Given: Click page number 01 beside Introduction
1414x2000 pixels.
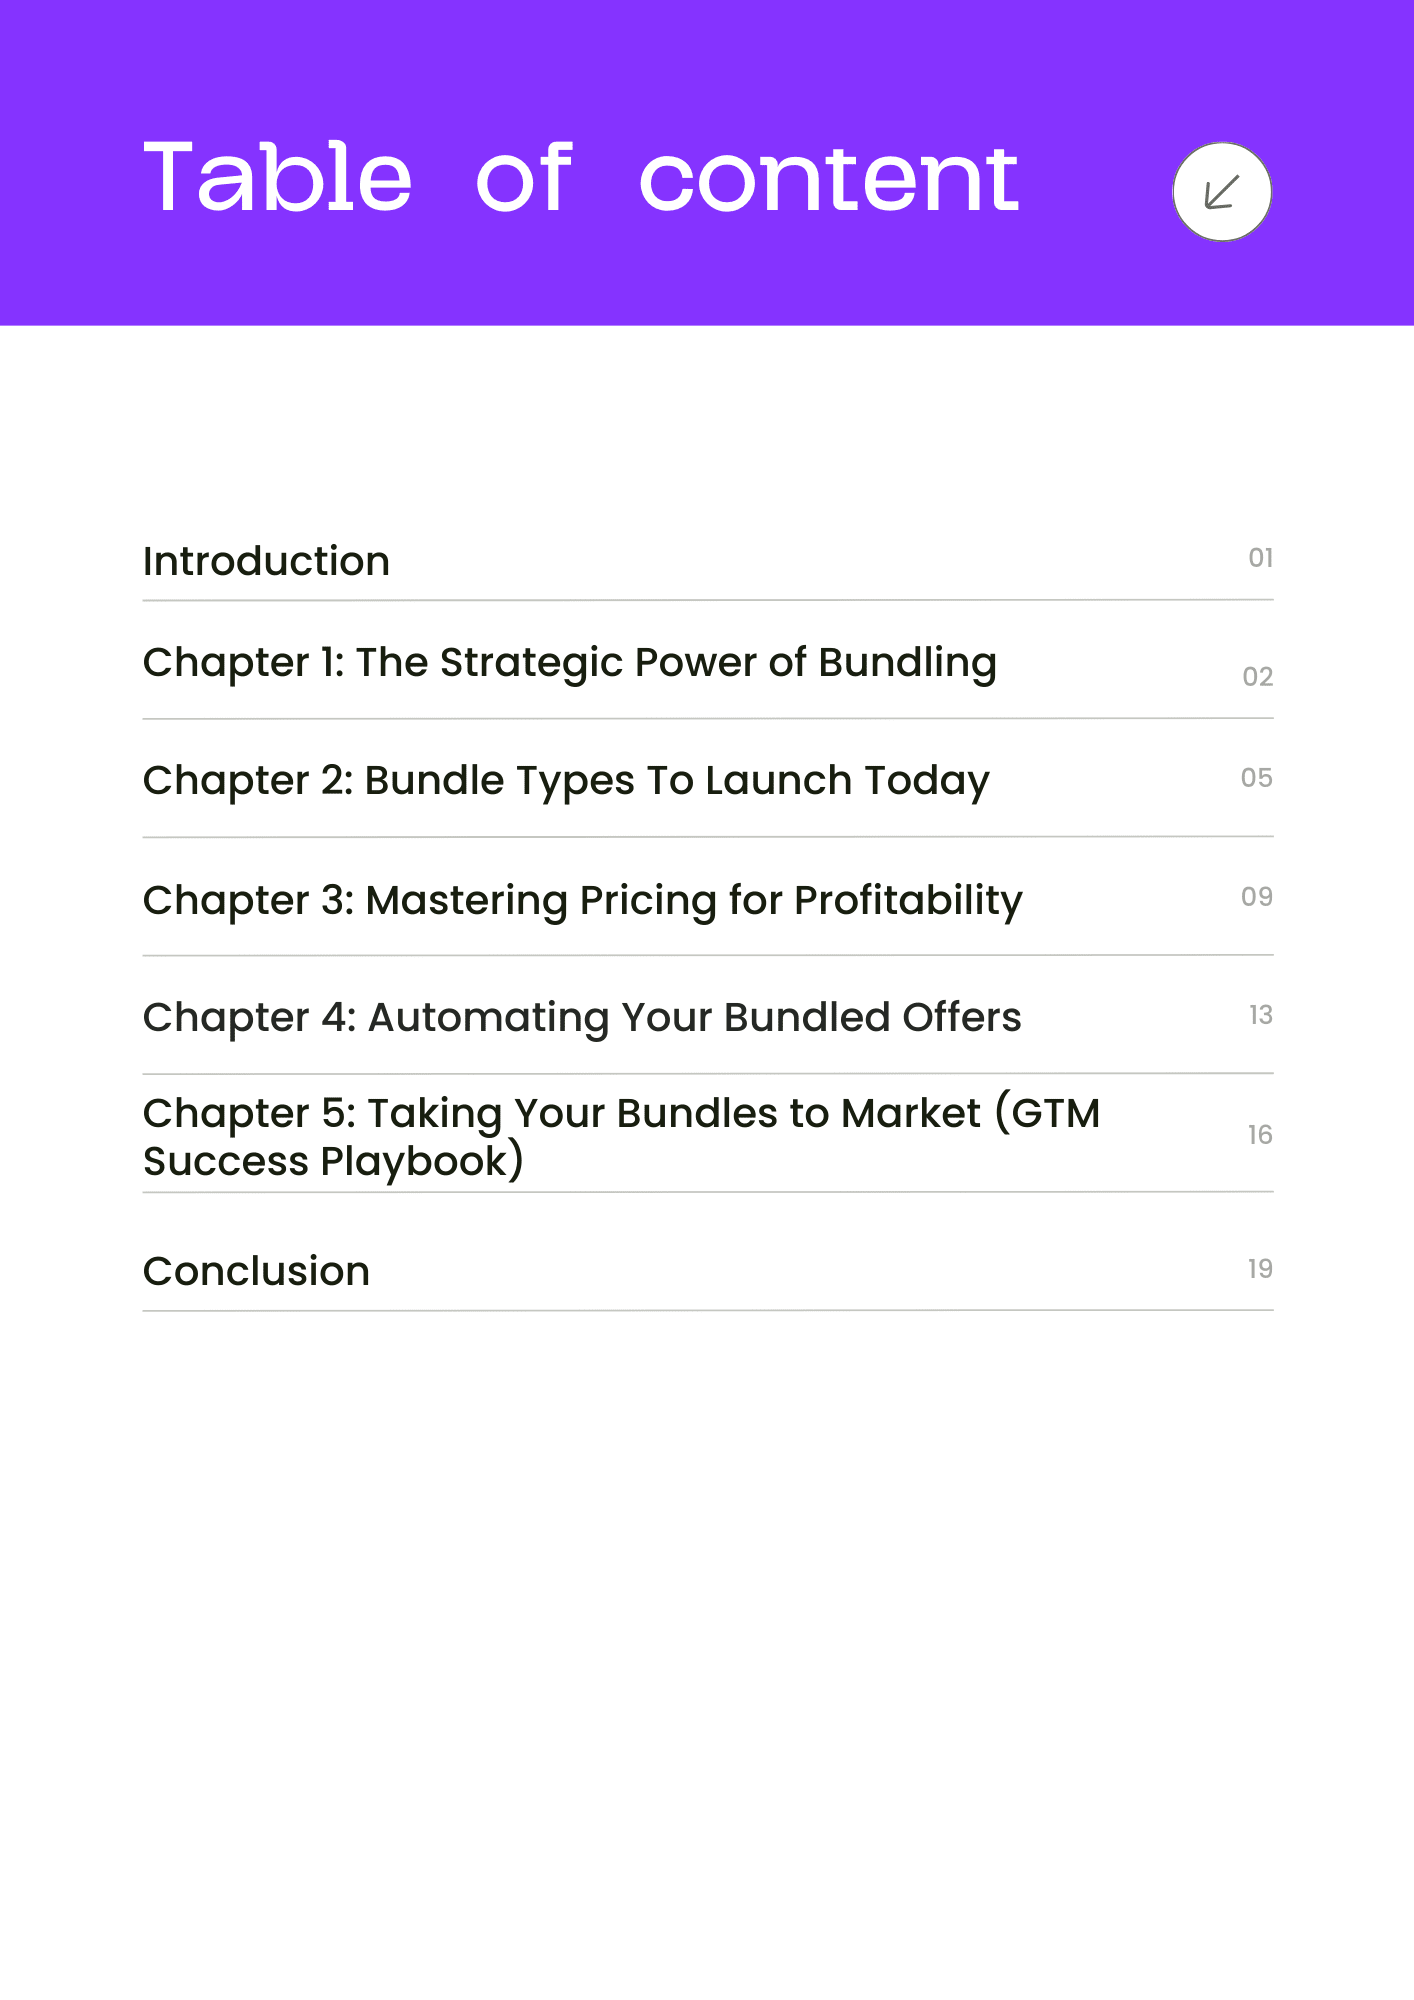Looking at the screenshot, I should tap(1260, 558).
